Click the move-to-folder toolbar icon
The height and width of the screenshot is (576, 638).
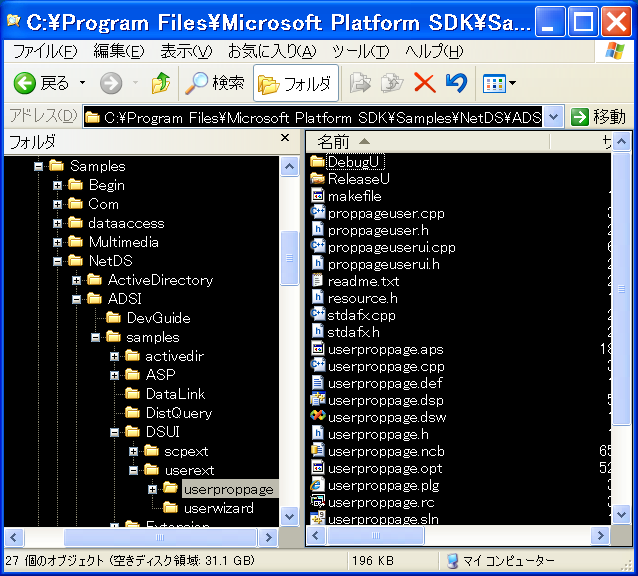click(x=360, y=83)
